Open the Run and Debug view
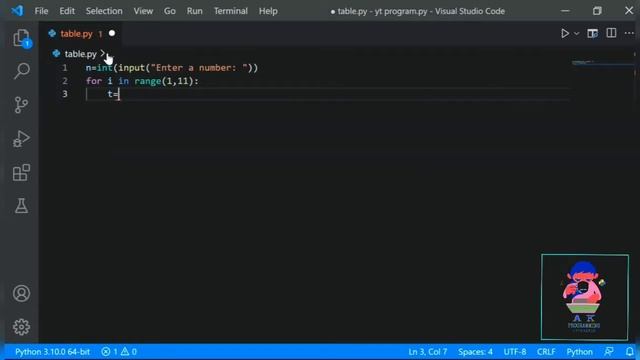The height and width of the screenshot is (360, 640). tap(21, 139)
